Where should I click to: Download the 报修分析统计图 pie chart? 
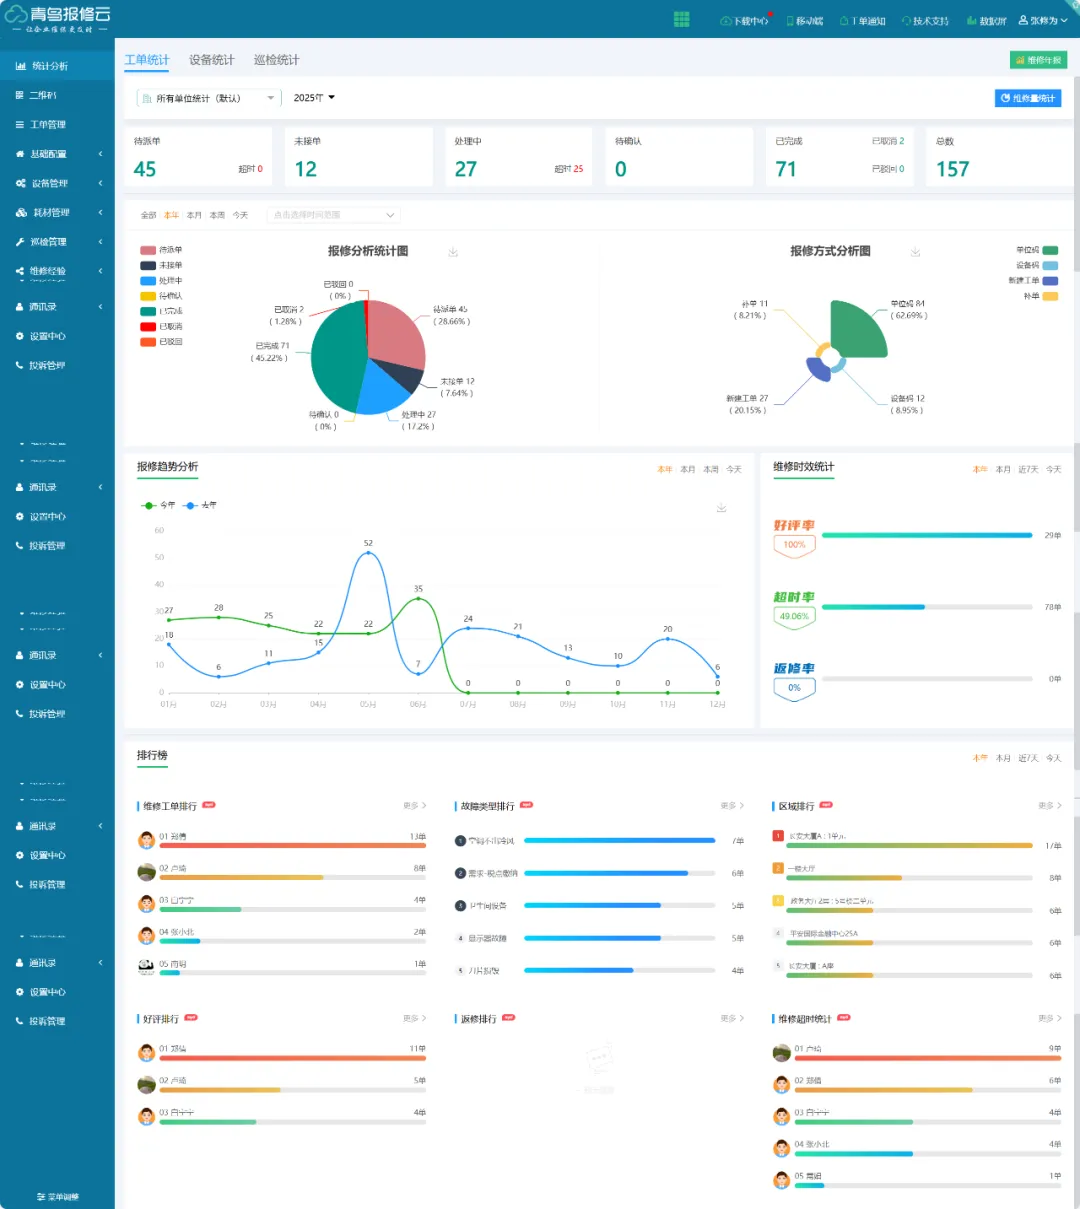point(453,252)
